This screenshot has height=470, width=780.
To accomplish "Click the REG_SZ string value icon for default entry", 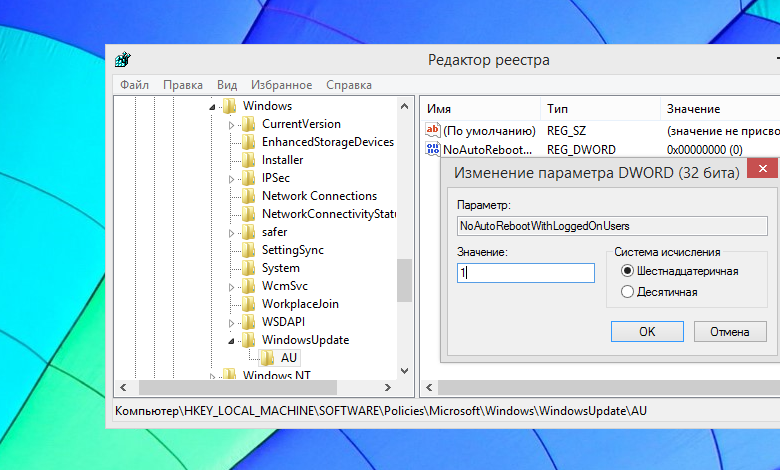I will click(432, 130).
